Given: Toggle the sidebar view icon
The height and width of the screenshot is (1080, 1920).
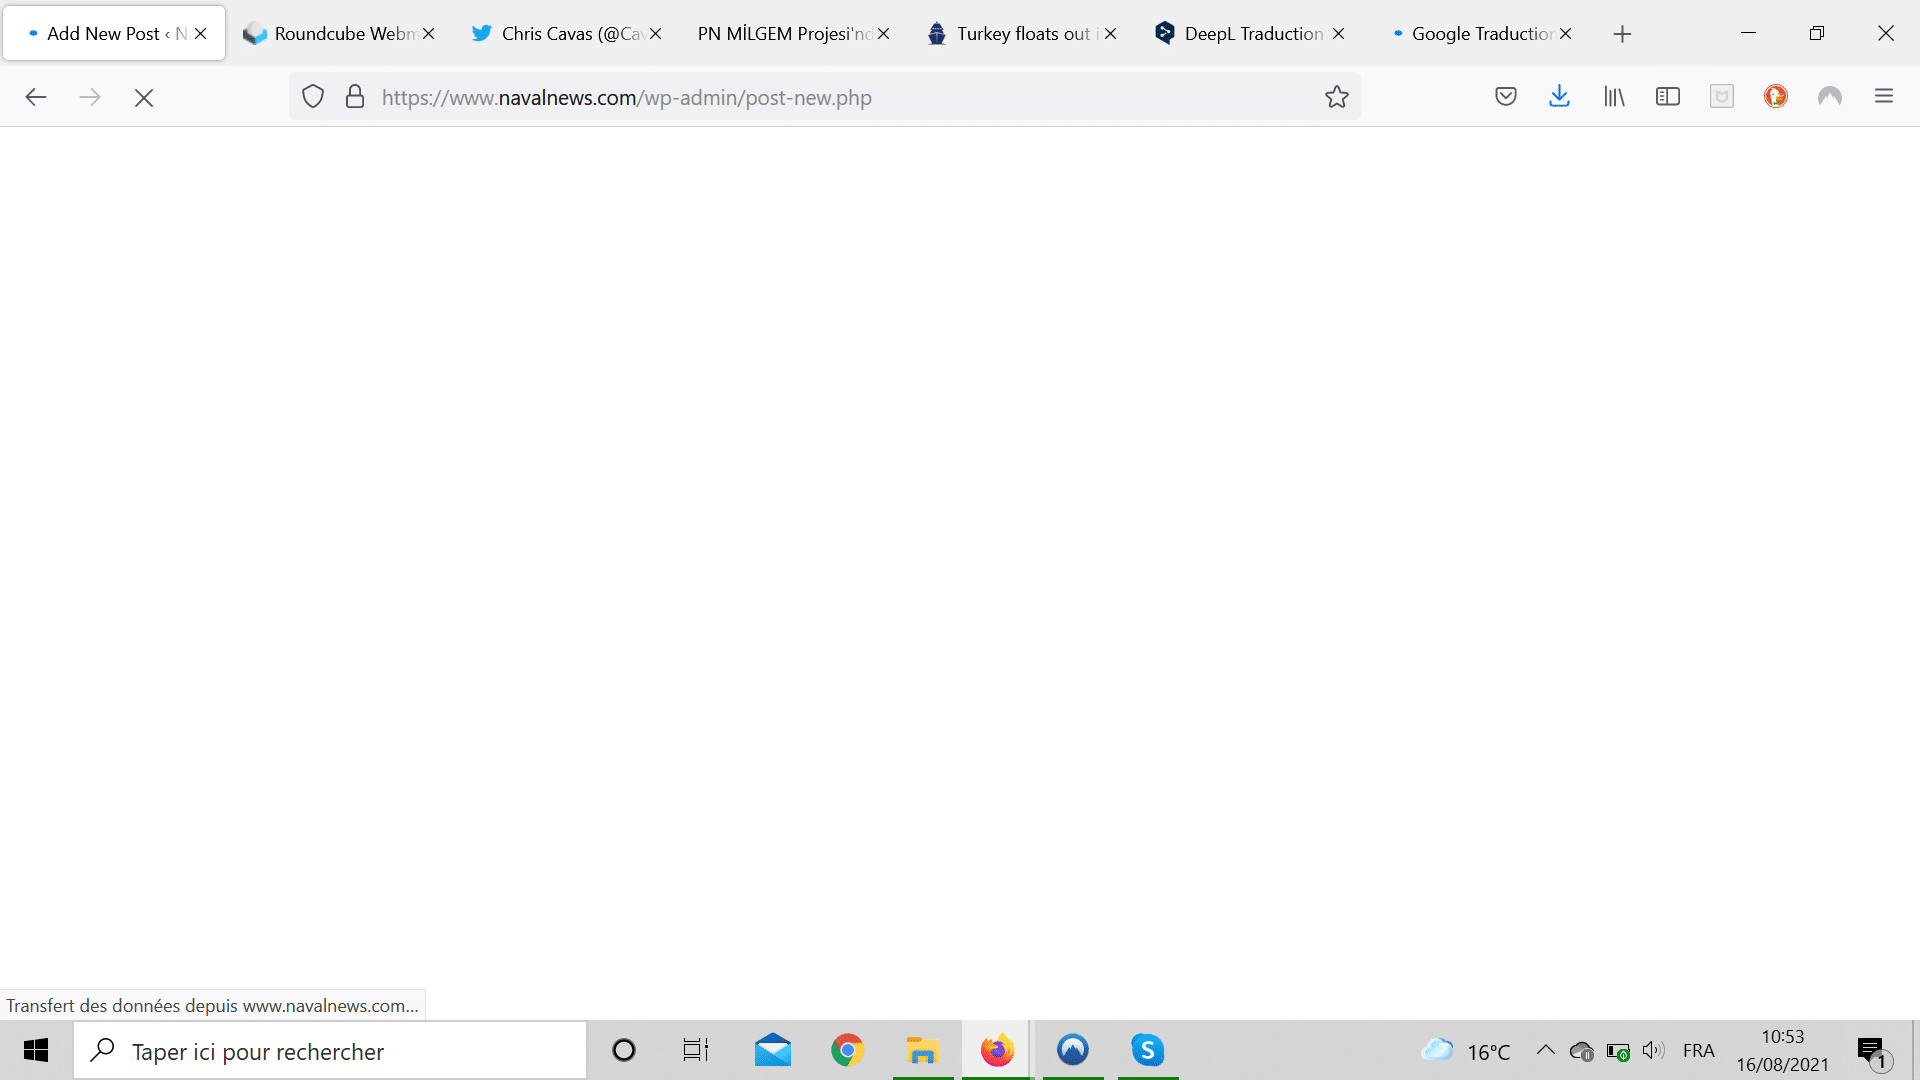Looking at the screenshot, I should coord(1667,97).
